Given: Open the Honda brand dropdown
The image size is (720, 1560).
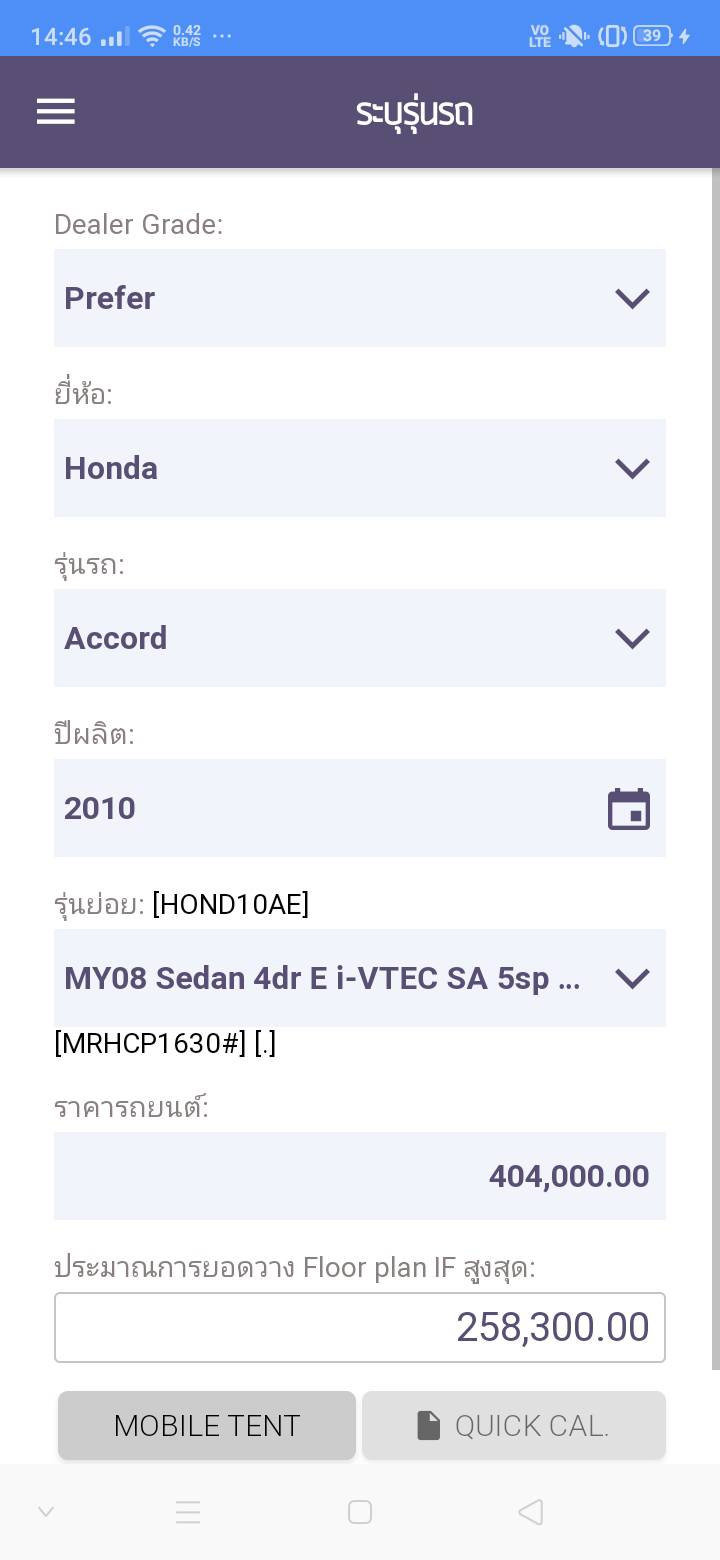Looking at the screenshot, I should (360, 468).
